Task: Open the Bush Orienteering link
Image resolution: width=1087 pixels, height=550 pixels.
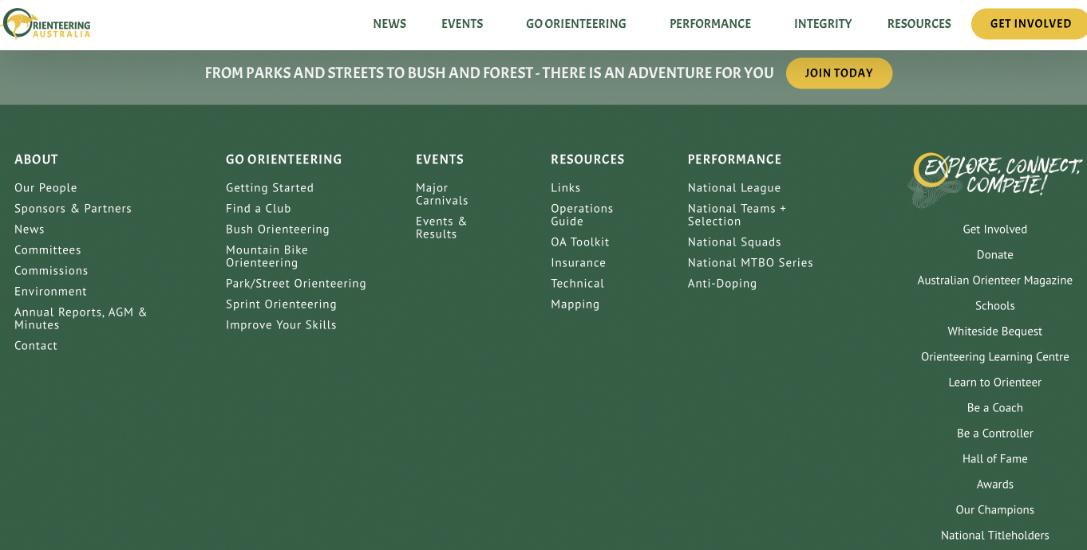Action: [x=277, y=230]
